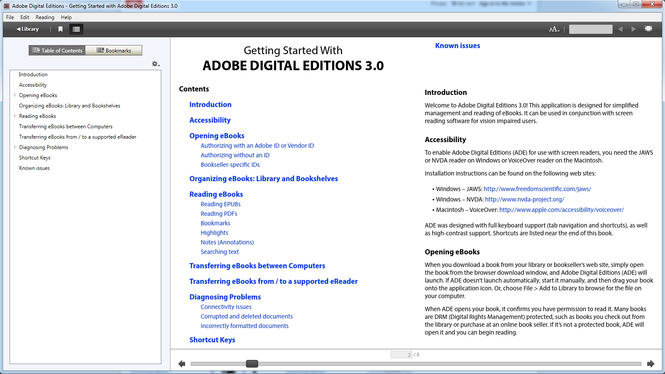This screenshot has width=665, height=374.
Task: Toggle the table of contents panel icon
Action: point(76,29)
